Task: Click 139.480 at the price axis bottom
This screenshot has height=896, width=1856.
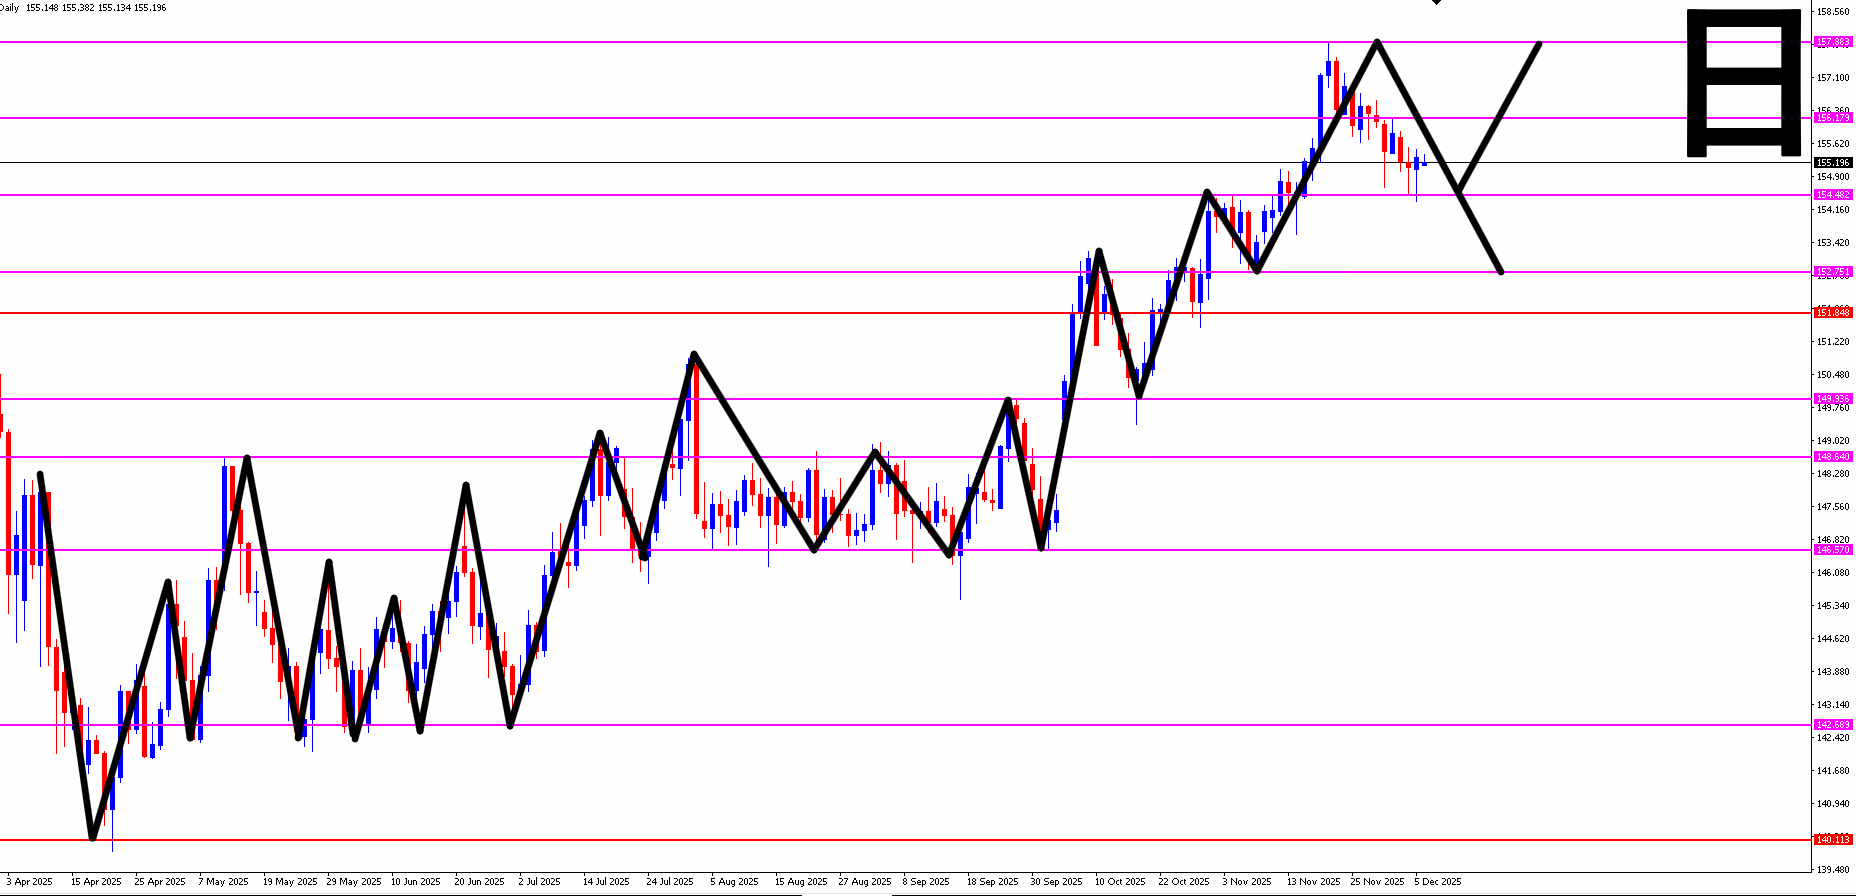Action: [1833, 870]
